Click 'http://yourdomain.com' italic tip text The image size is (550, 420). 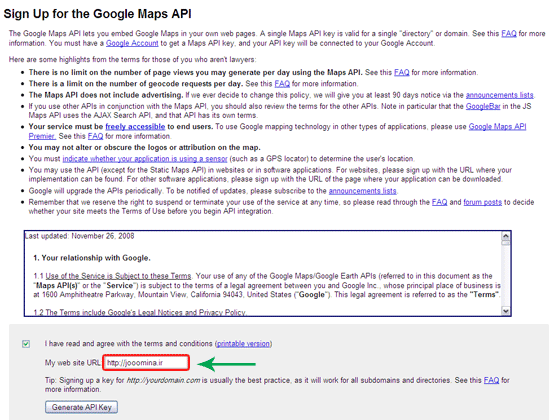(163, 380)
